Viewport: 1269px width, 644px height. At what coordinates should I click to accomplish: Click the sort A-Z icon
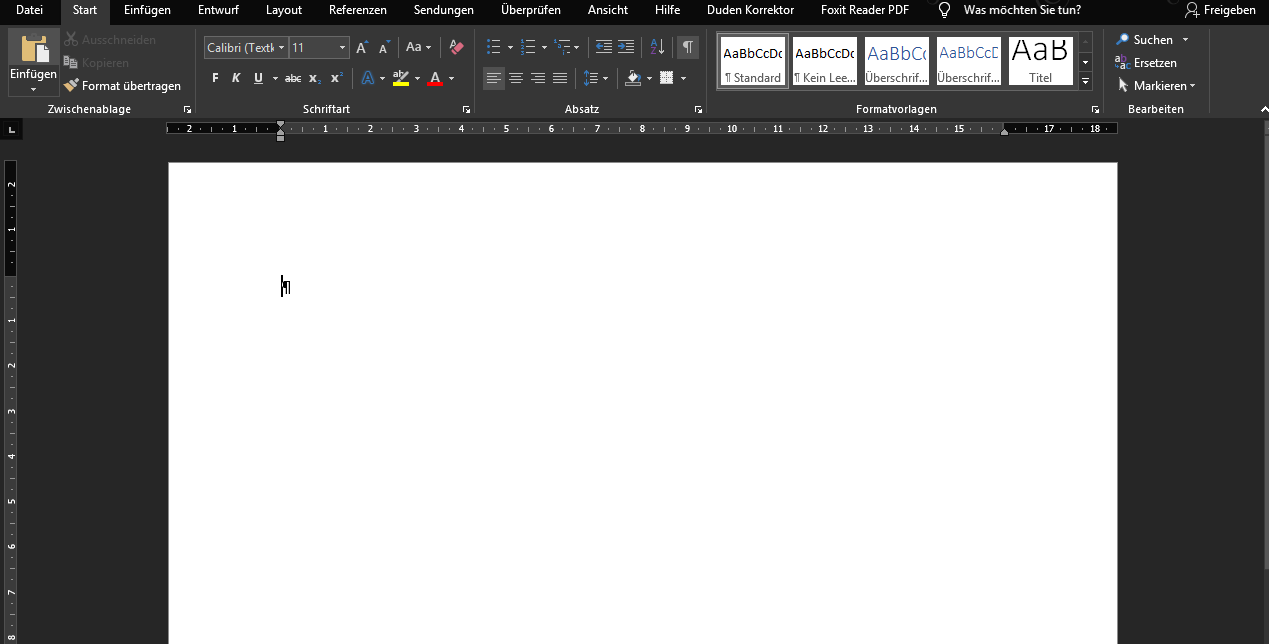(x=657, y=47)
